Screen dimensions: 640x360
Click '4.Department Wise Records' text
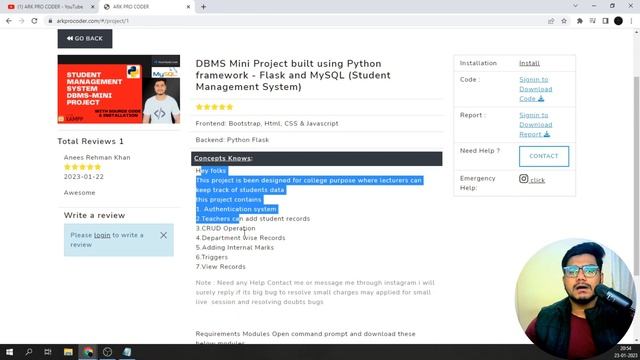(x=240, y=238)
